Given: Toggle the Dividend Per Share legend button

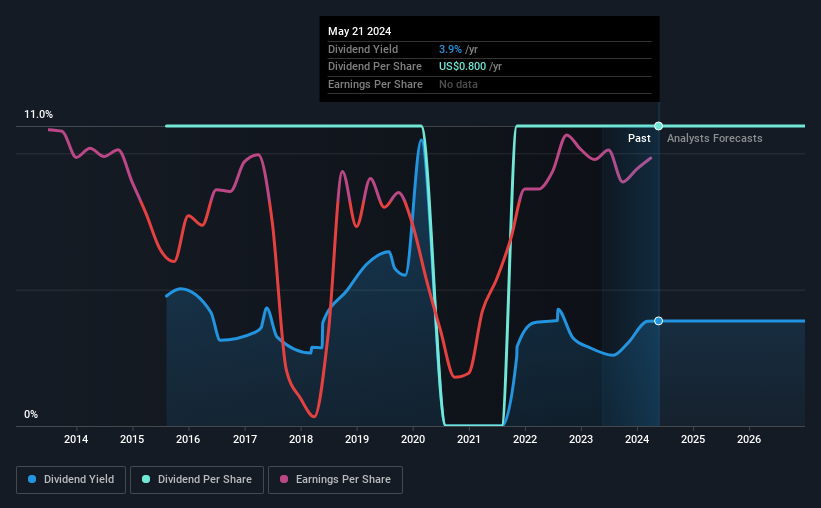Looking at the screenshot, I should (x=197, y=480).
